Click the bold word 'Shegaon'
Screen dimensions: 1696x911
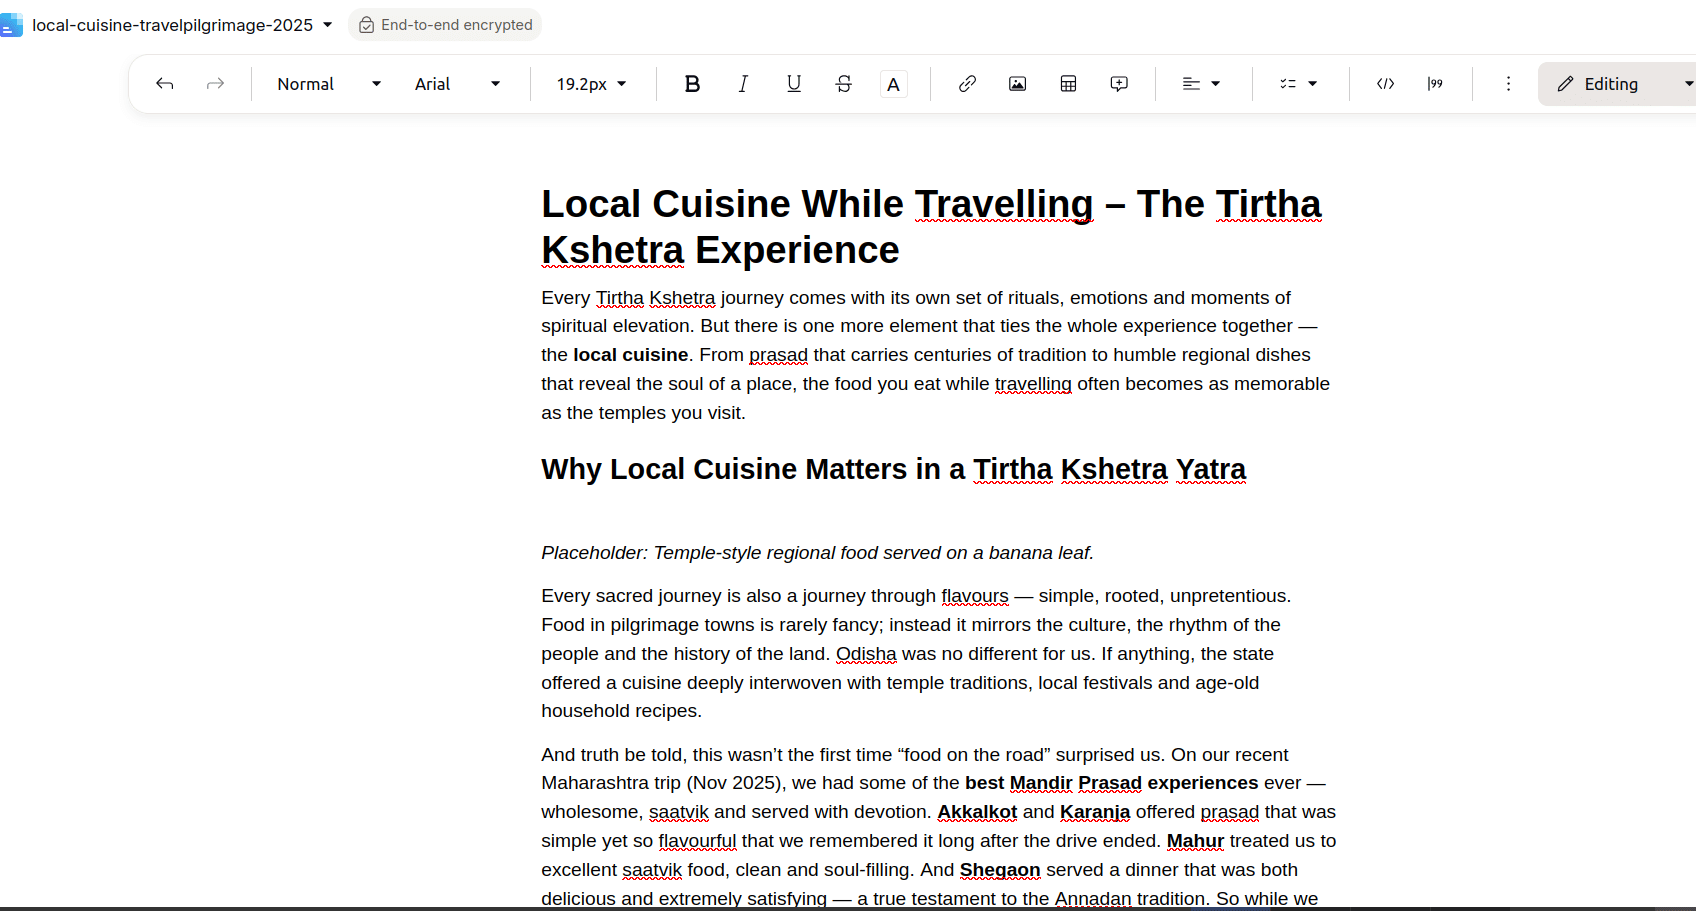coord(1000,870)
